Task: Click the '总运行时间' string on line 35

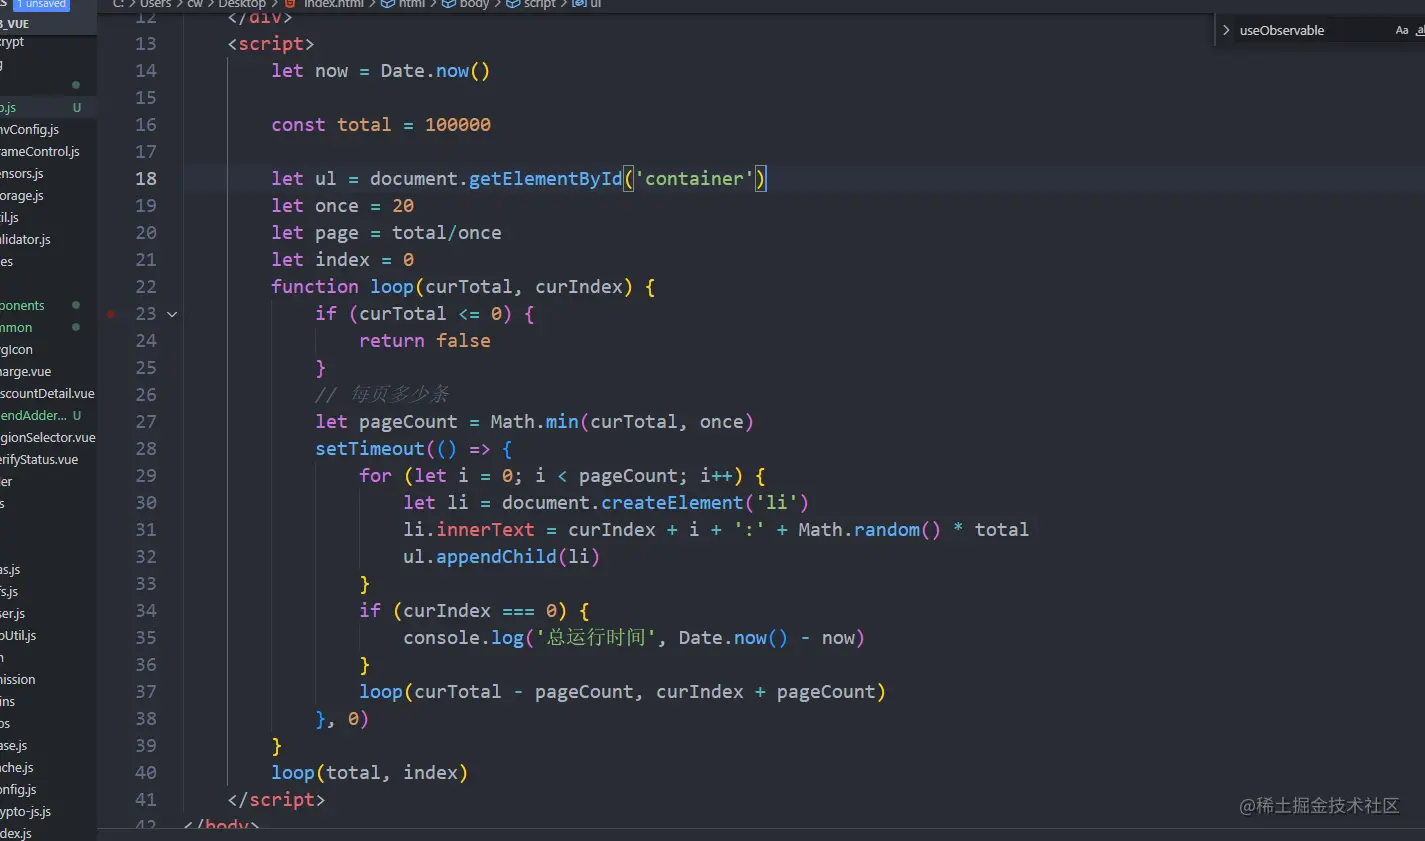Action: click(x=595, y=638)
